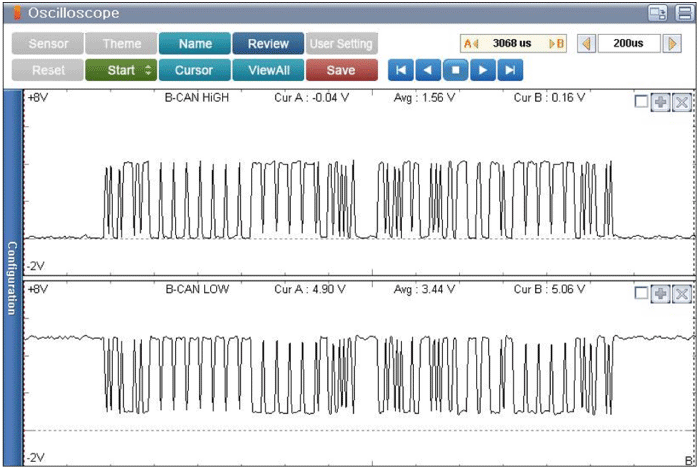This screenshot has height=469, width=700.
Task: Skip to last frame icon
Action: tap(510, 70)
